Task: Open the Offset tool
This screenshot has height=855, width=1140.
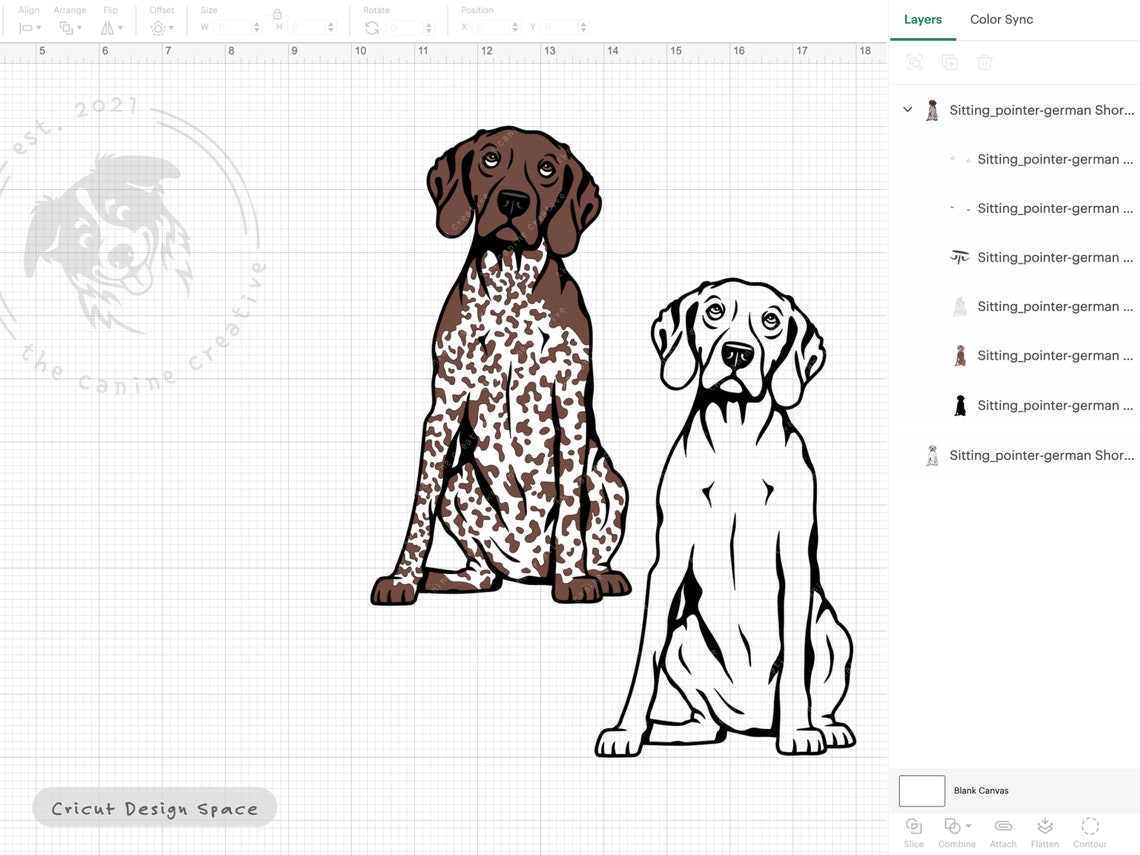Action: tap(160, 27)
